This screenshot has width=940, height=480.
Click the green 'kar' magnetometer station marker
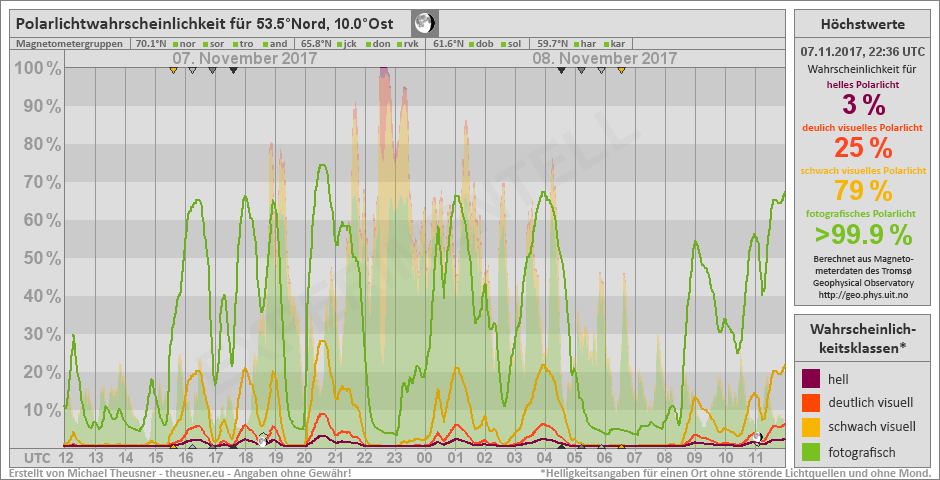pos(606,44)
